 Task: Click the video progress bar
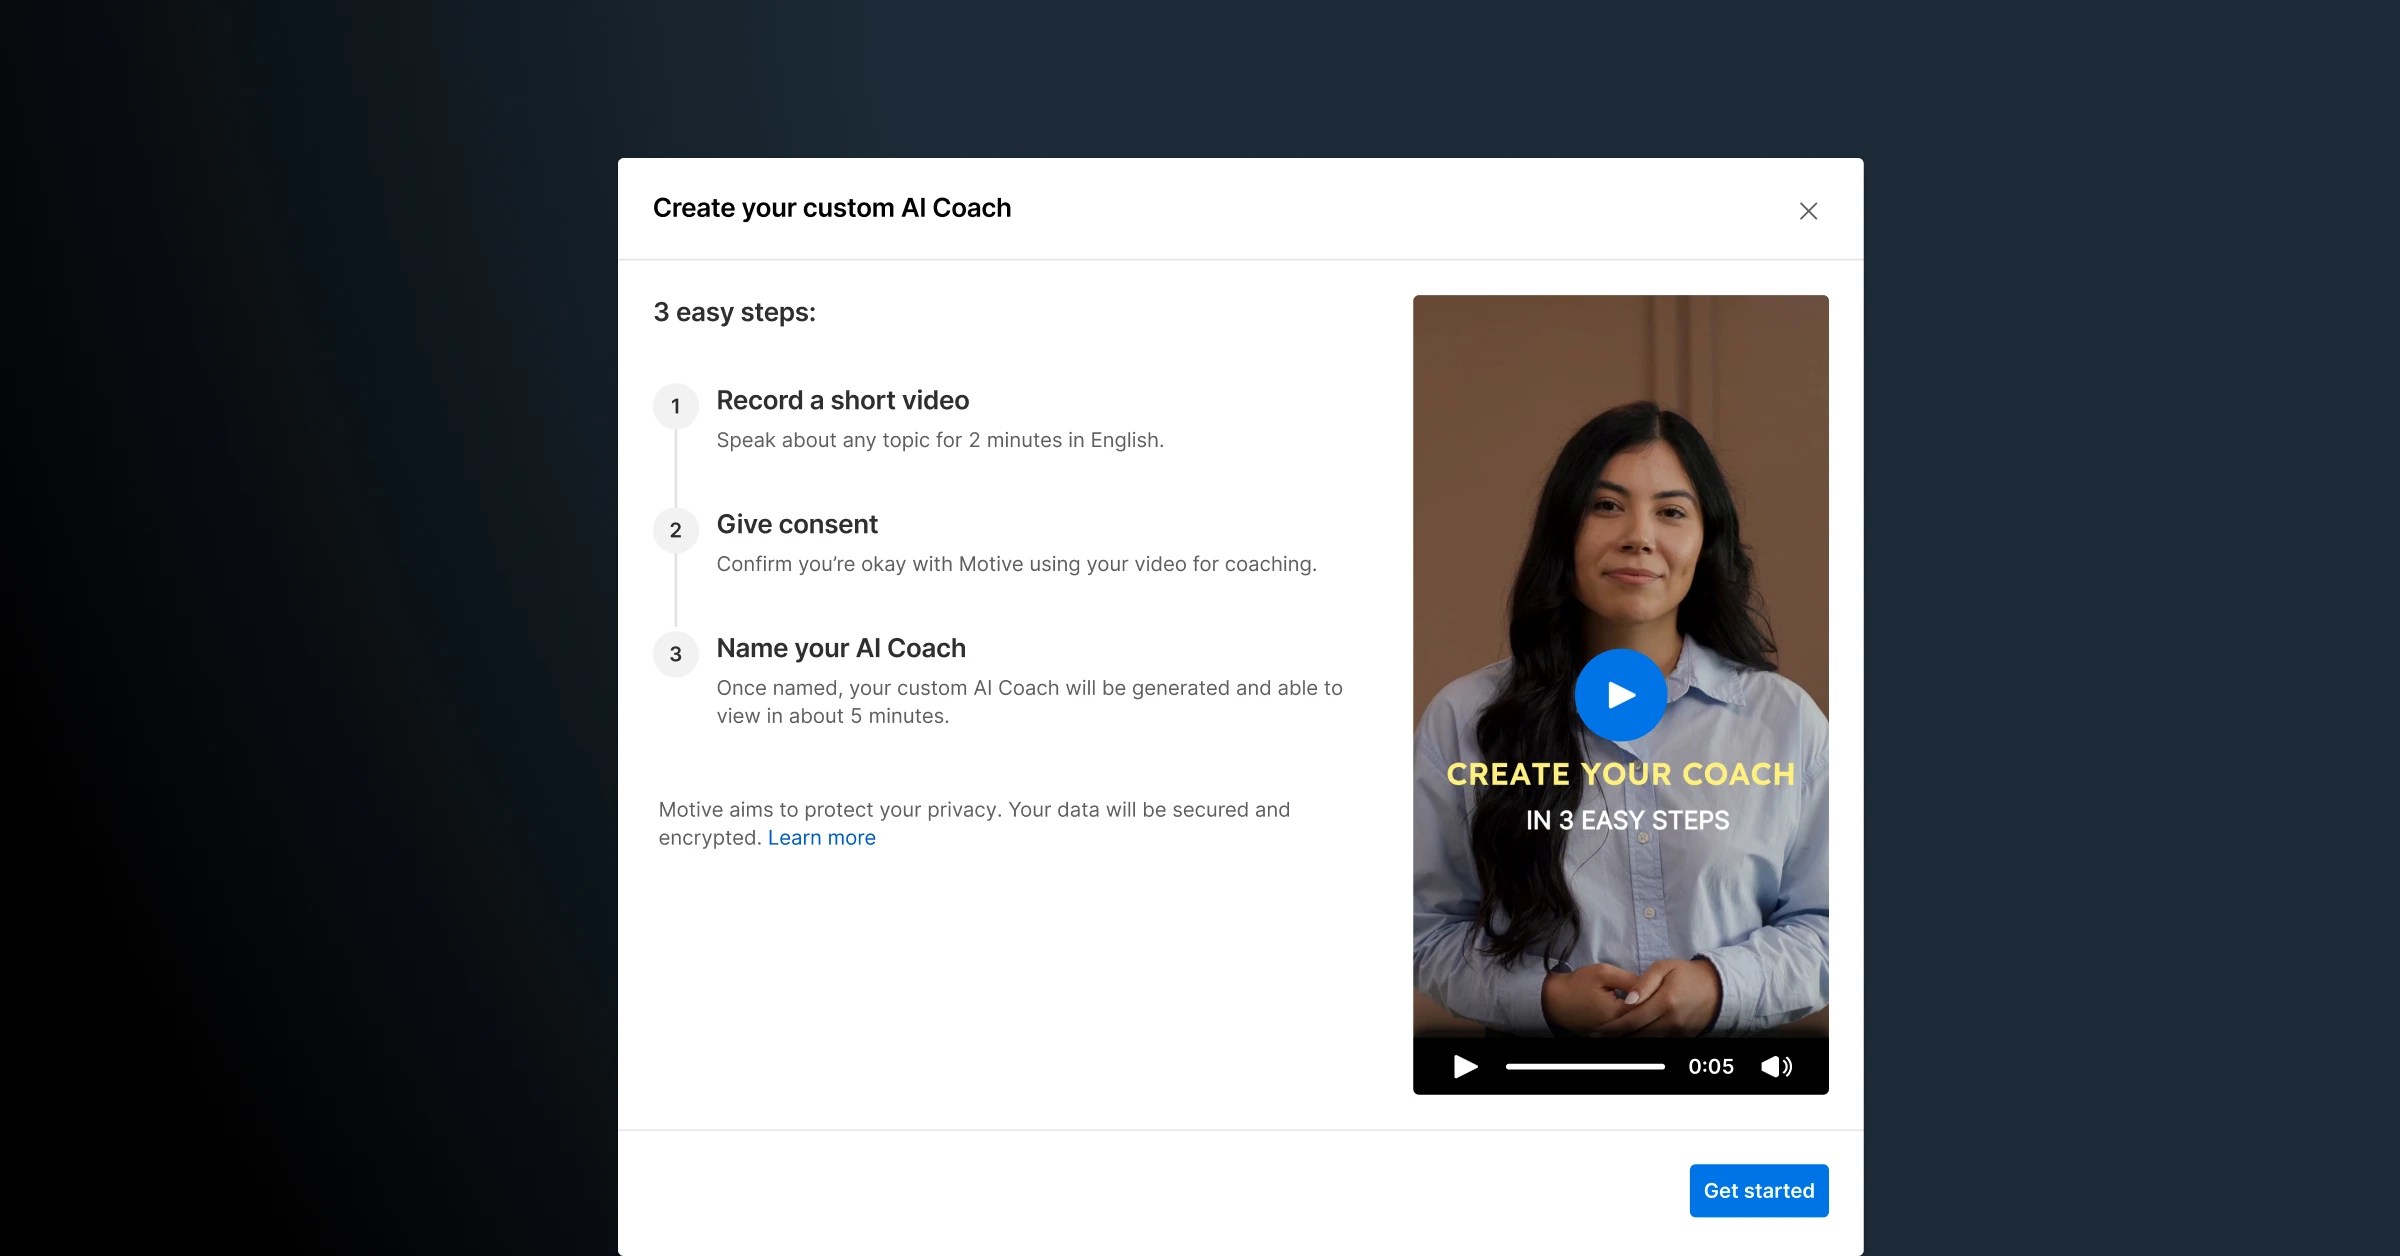click(1585, 1066)
